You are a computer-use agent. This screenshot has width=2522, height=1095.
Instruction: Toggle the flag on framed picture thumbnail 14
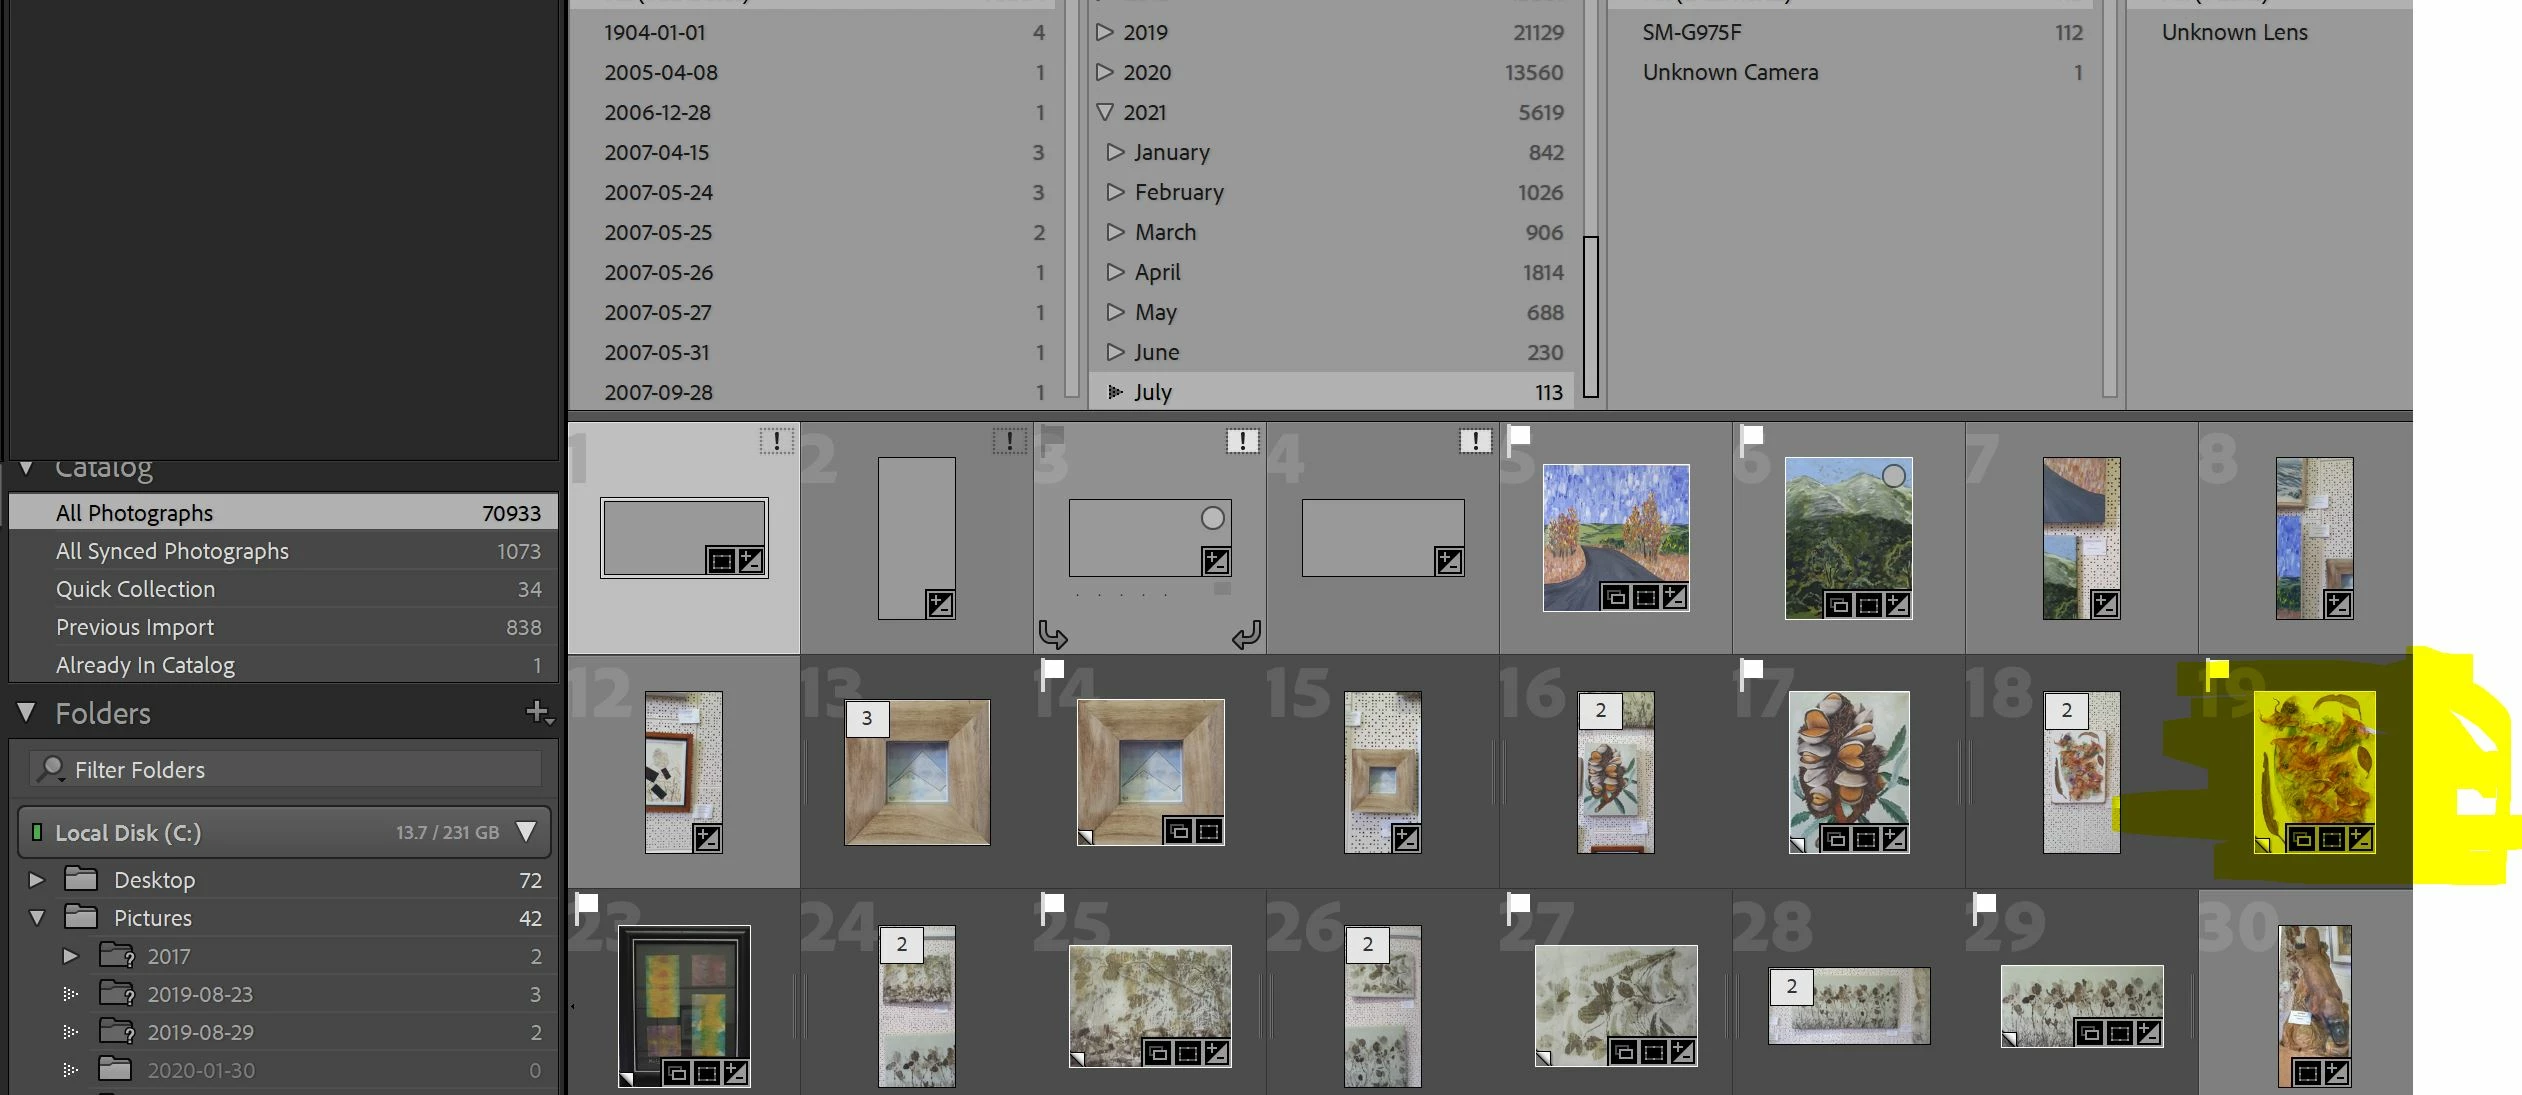tap(1052, 668)
